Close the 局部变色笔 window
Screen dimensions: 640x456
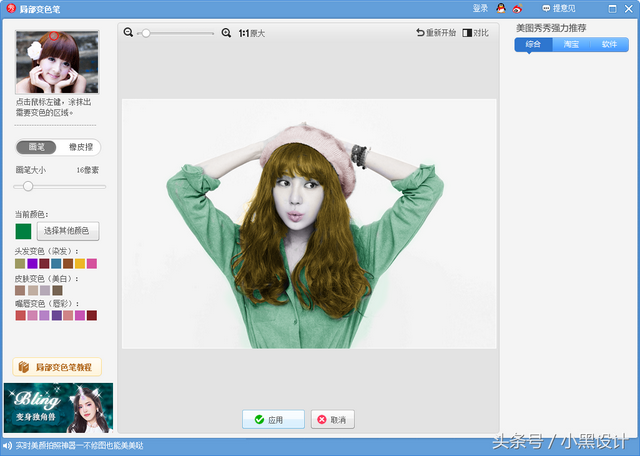tap(629, 9)
